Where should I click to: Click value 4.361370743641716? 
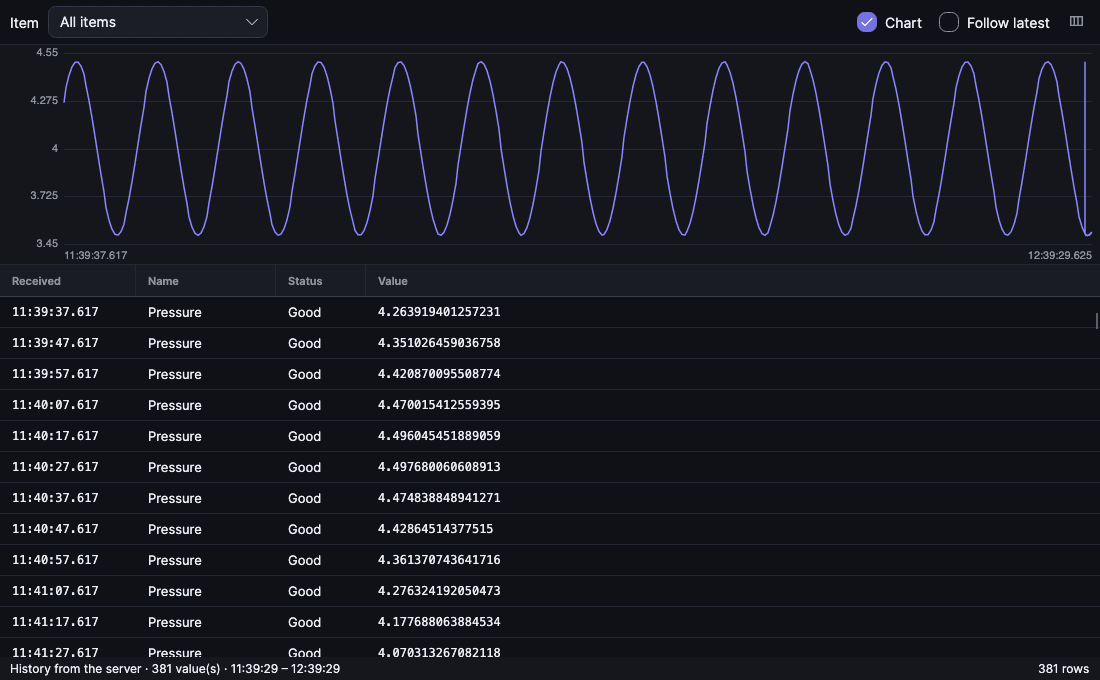pos(439,559)
